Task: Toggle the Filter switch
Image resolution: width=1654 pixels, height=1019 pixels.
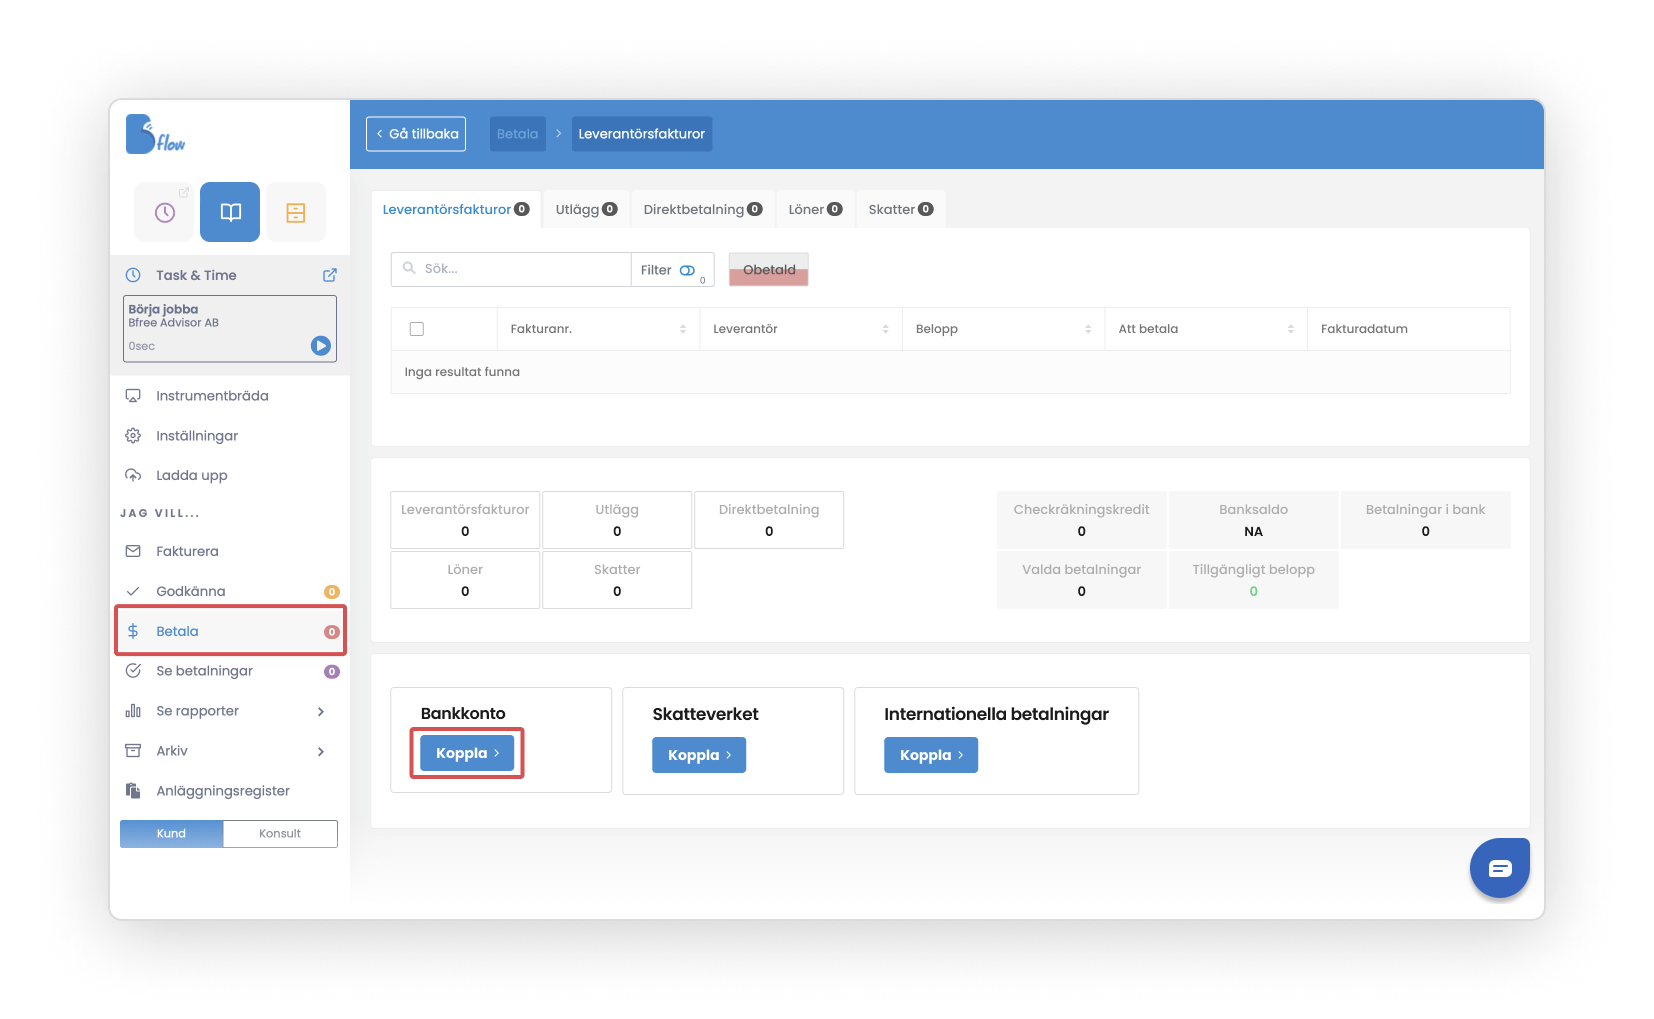Action: point(687,270)
